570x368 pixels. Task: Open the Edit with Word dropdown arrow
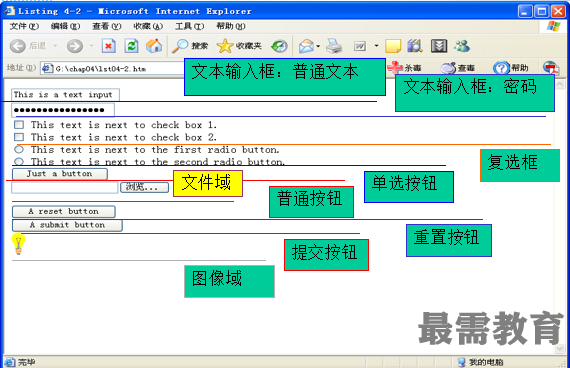[x=376, y=46]
